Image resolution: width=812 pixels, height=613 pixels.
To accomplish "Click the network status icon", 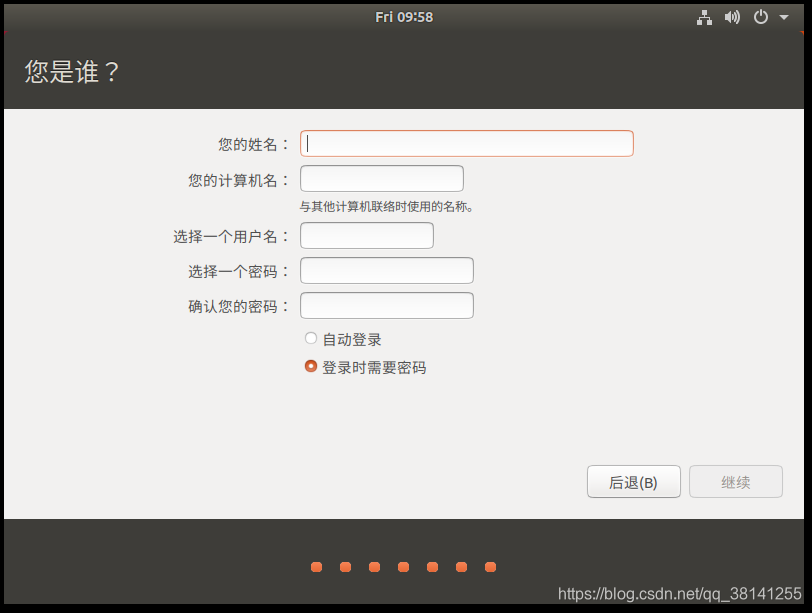I will pyautogui.click(x=704, y=16).
